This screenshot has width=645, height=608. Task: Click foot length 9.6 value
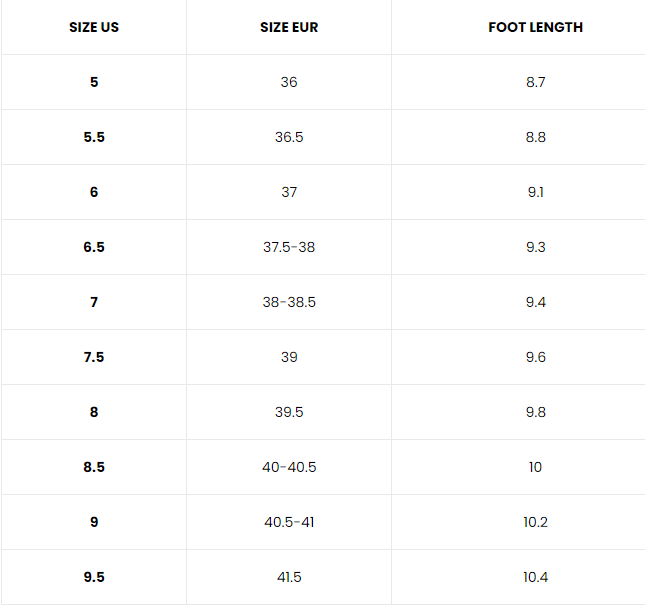(x=536, y=357)
